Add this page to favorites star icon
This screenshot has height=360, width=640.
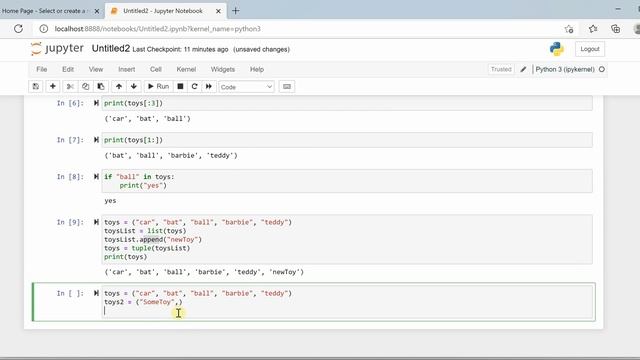click(569, 29)
